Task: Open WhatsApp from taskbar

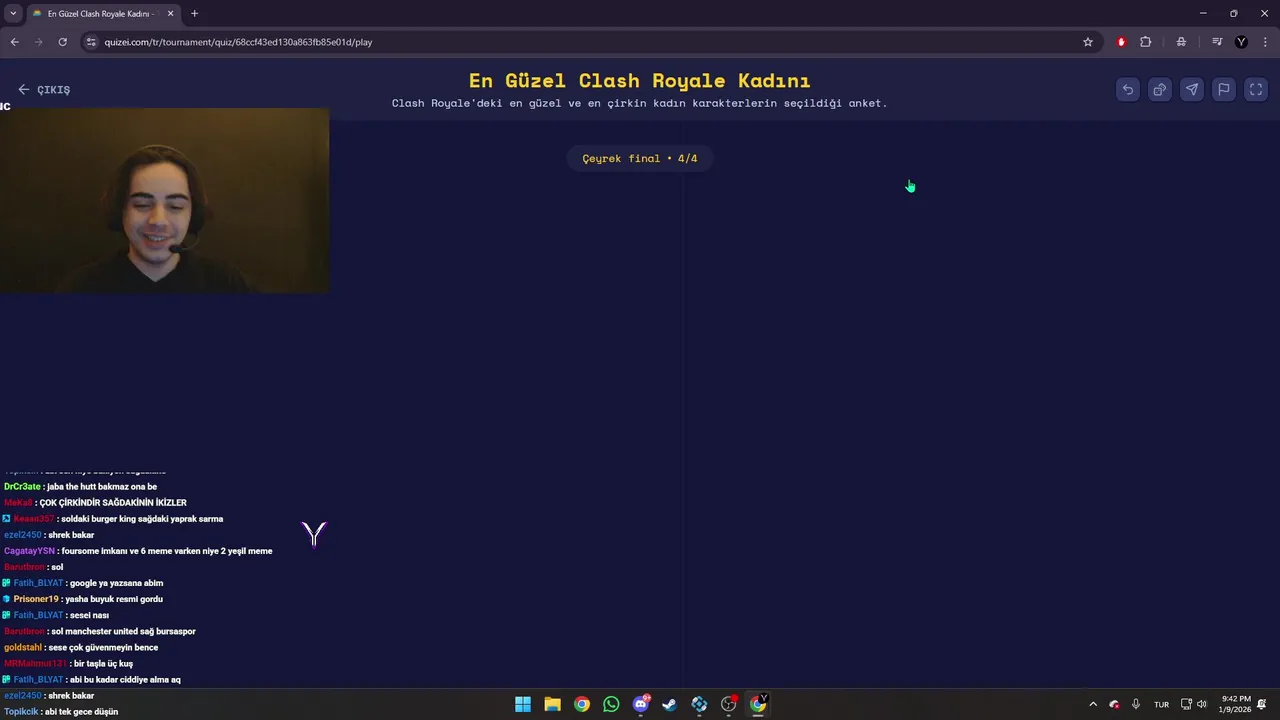Action: [611, 704]
